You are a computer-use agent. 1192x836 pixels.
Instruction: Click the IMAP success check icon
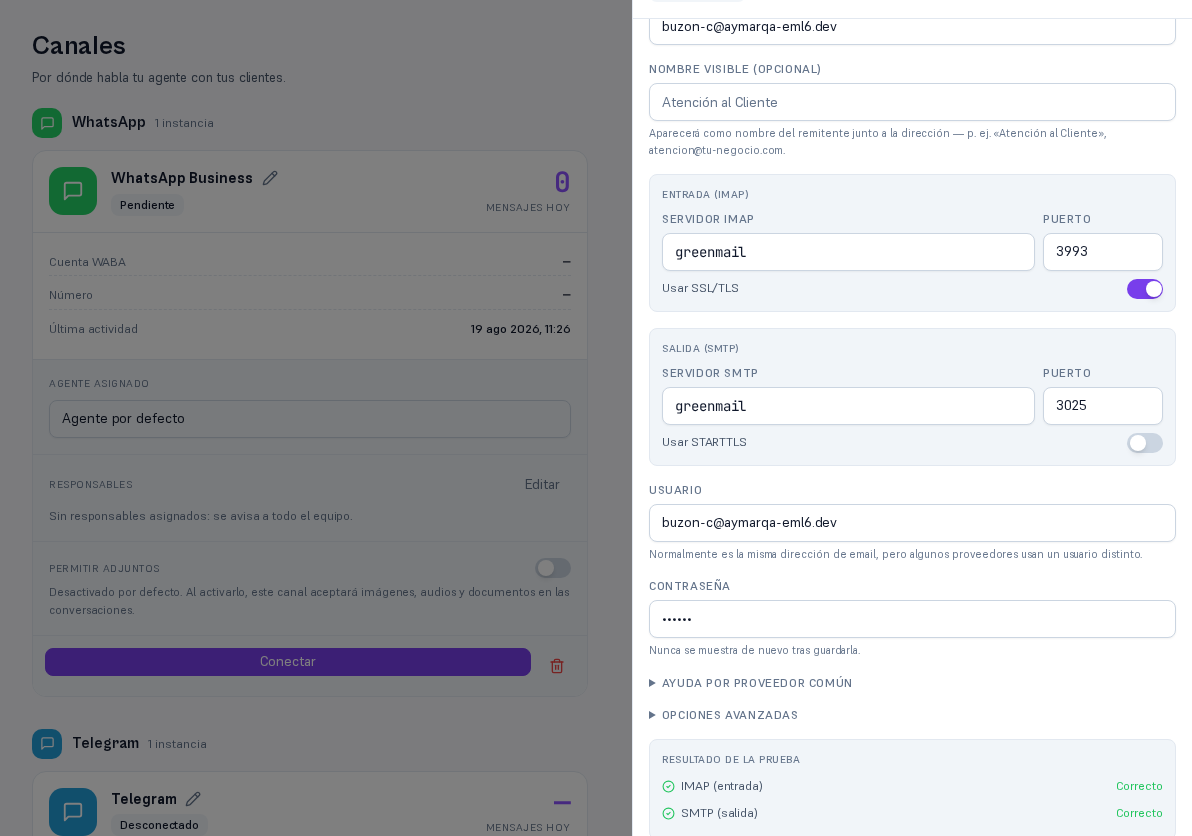click(x=668, y=787)
